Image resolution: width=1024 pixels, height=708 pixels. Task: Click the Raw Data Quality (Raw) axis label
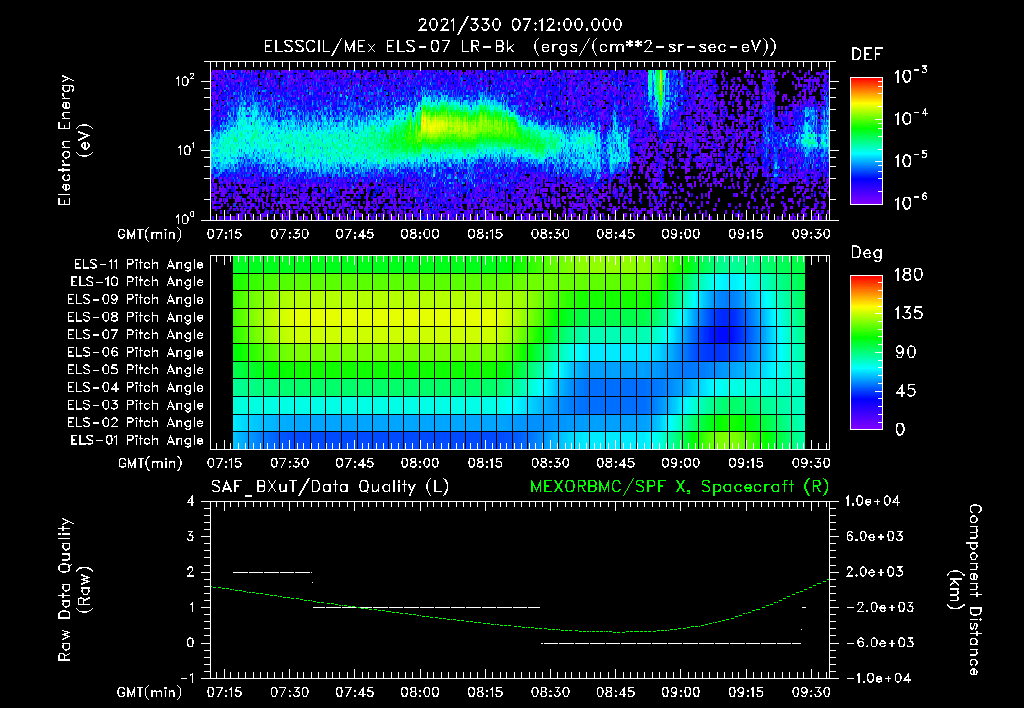point(75,589)
